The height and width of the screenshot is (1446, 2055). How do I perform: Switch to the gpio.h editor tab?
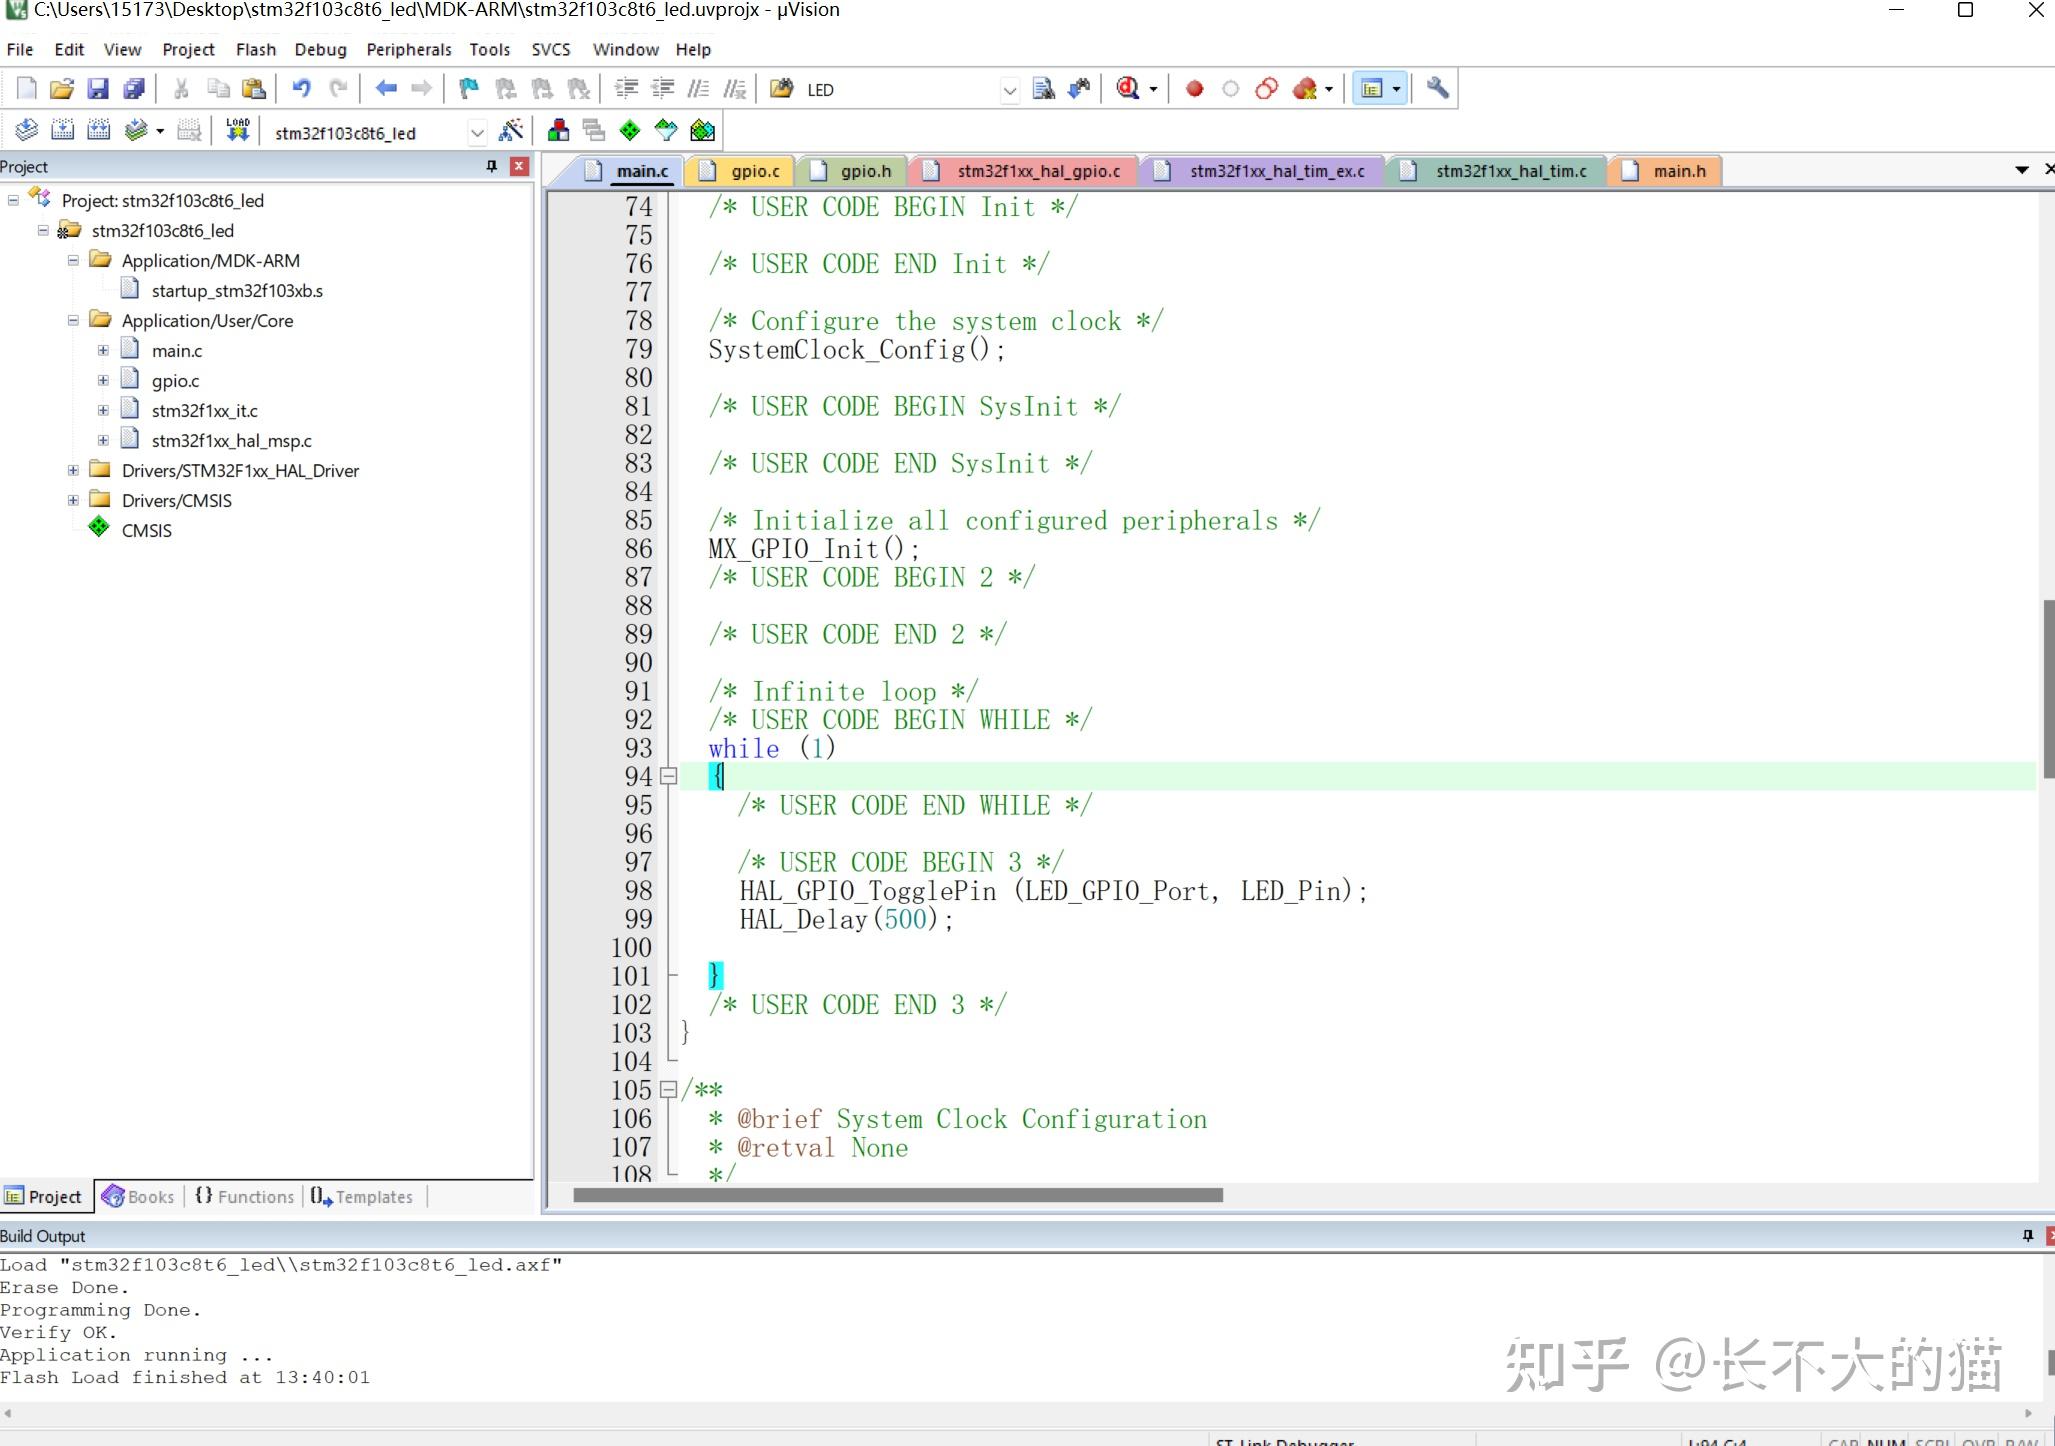pyautogui.click(x=864, y=171)
